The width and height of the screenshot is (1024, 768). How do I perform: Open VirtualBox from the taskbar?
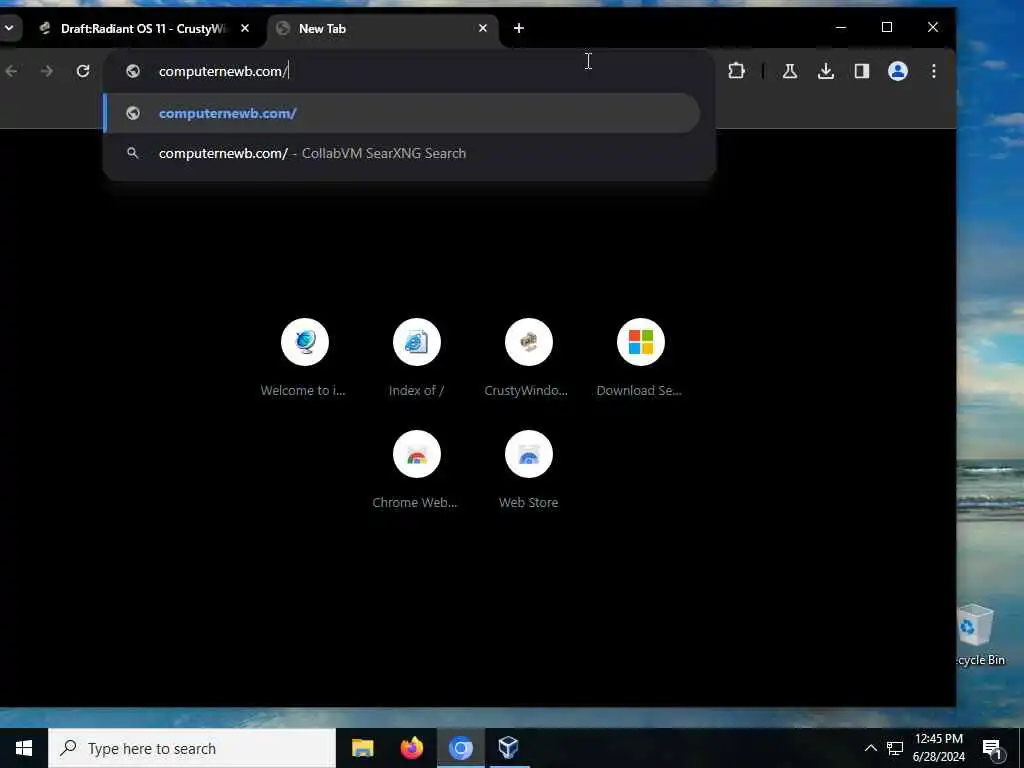pos(508,748)
